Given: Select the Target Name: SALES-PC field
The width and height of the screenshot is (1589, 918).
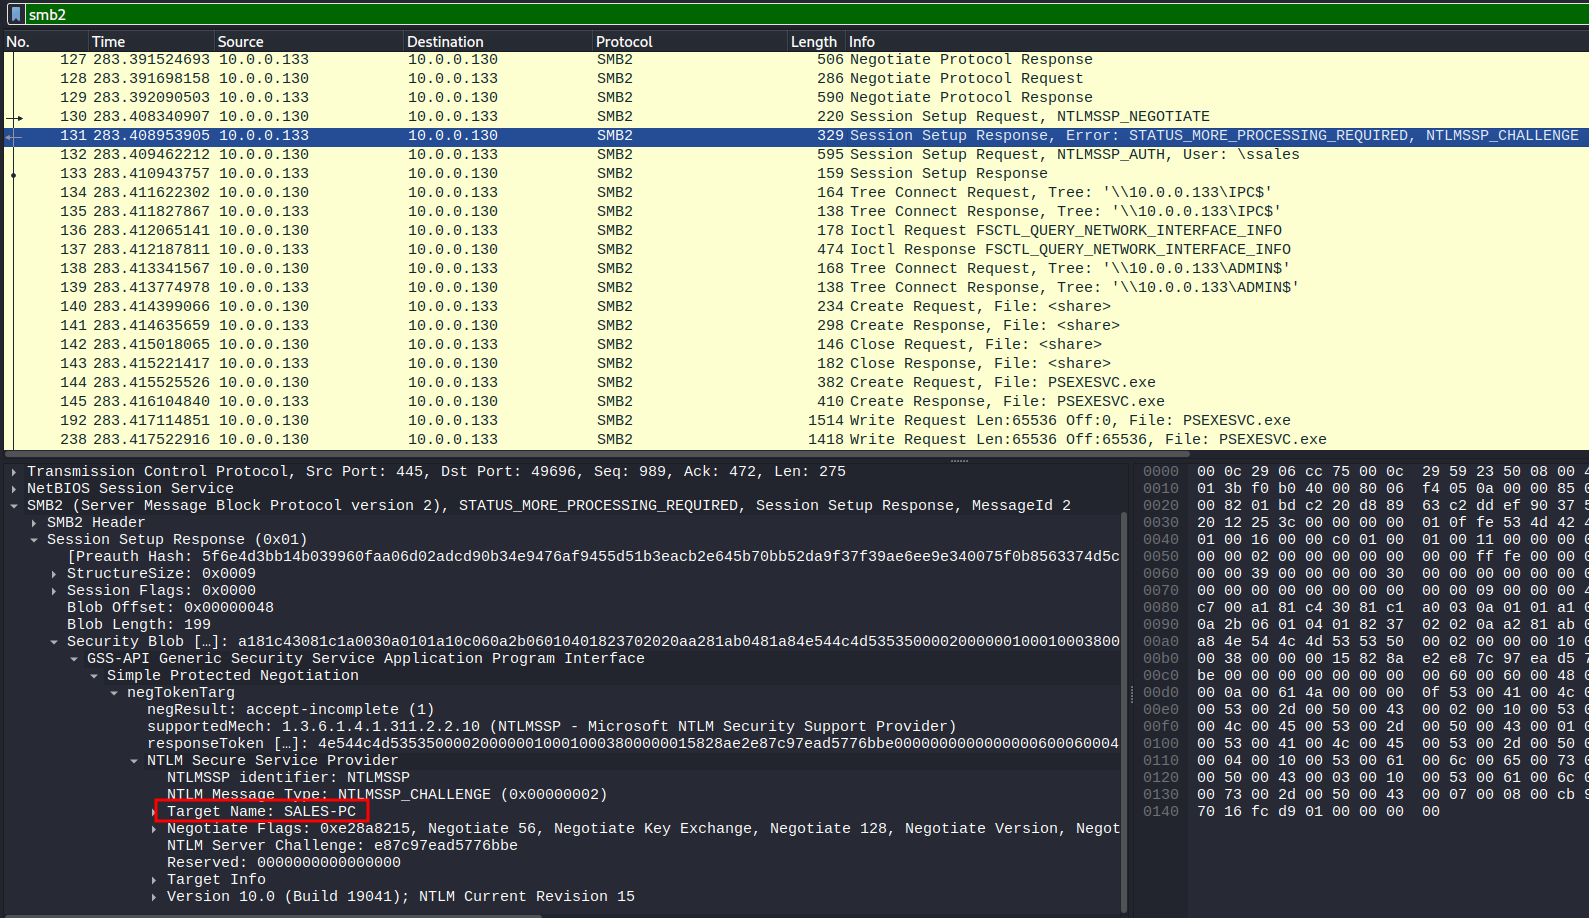Looking at the screenshot, I should point(261,812).
